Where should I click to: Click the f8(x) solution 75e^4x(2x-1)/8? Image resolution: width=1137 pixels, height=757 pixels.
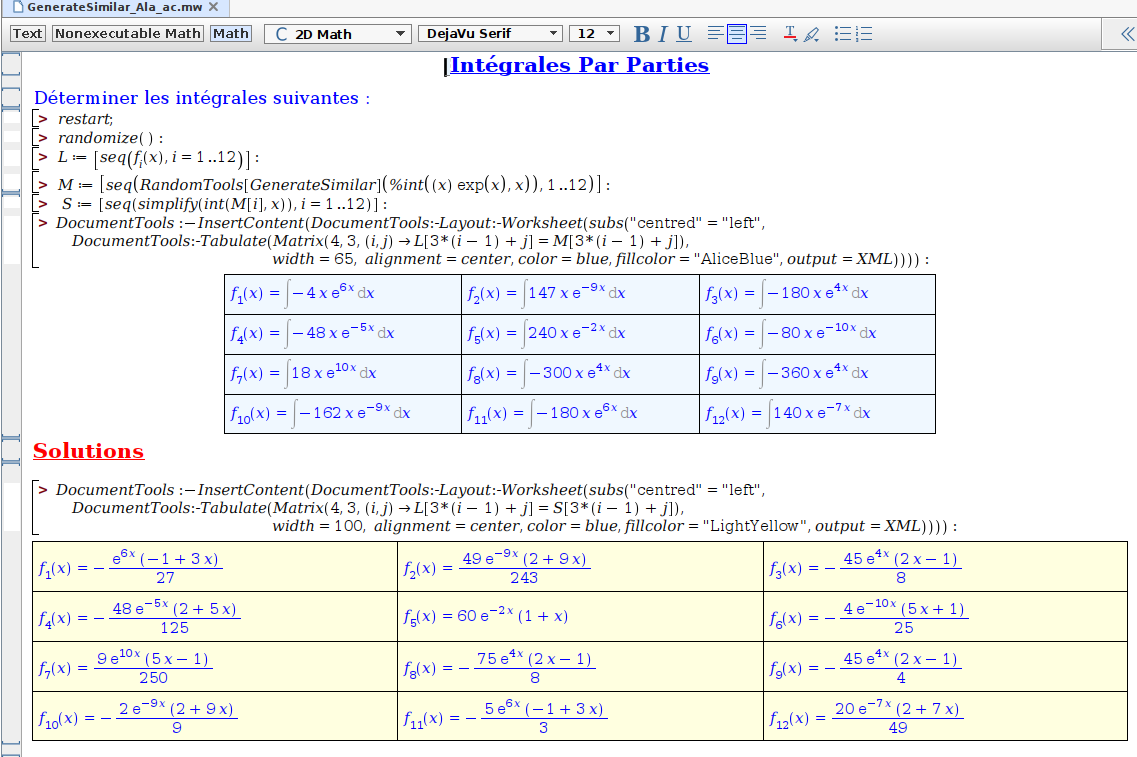click(580, 667)
